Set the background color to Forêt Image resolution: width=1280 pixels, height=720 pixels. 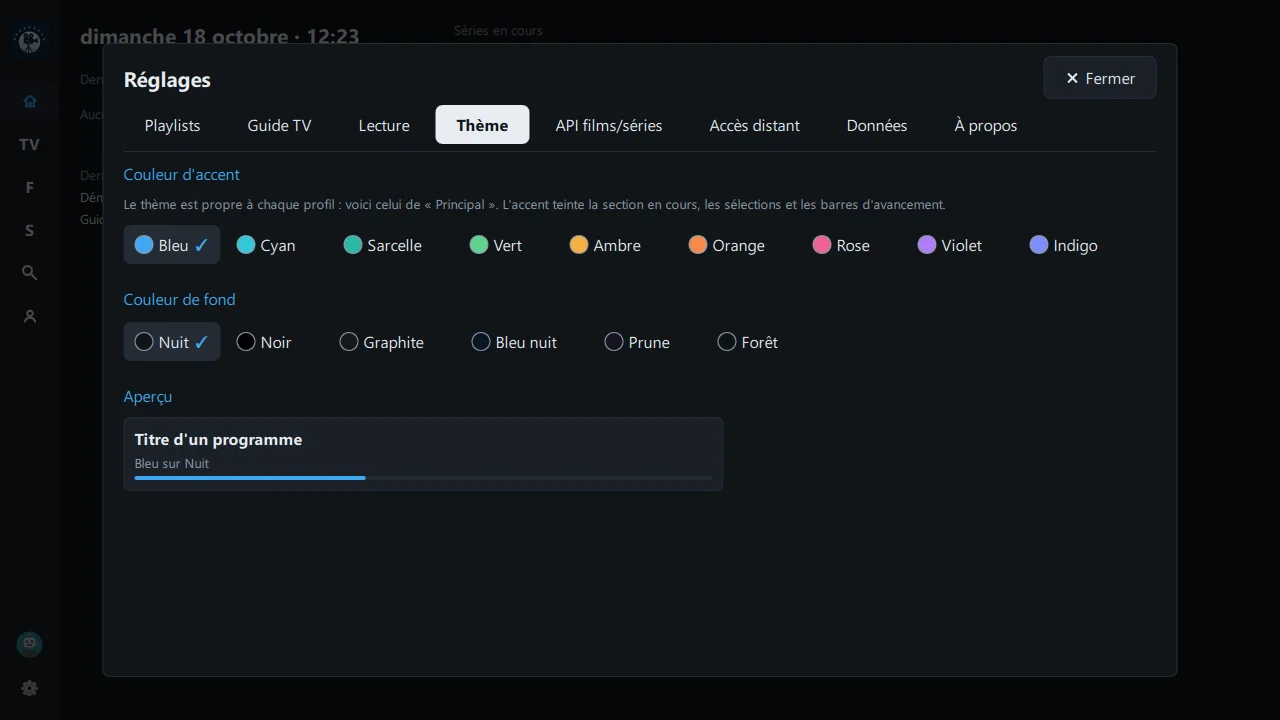click(748, 342)
